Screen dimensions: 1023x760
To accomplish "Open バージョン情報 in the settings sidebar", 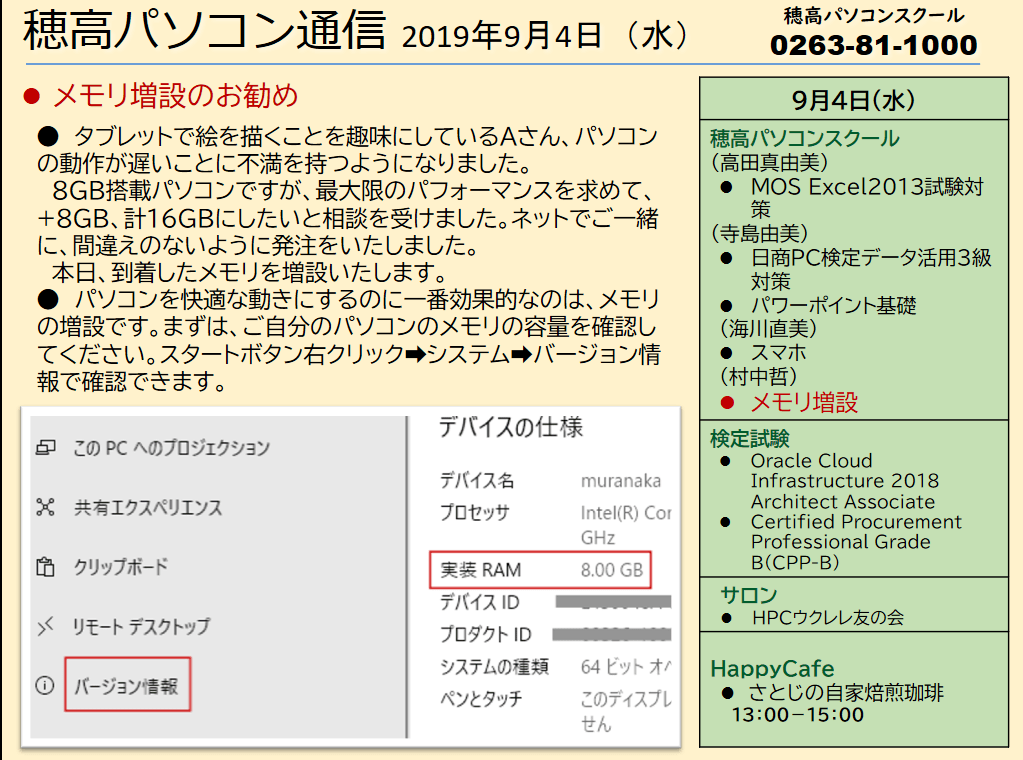I will (x=127, y=685).
